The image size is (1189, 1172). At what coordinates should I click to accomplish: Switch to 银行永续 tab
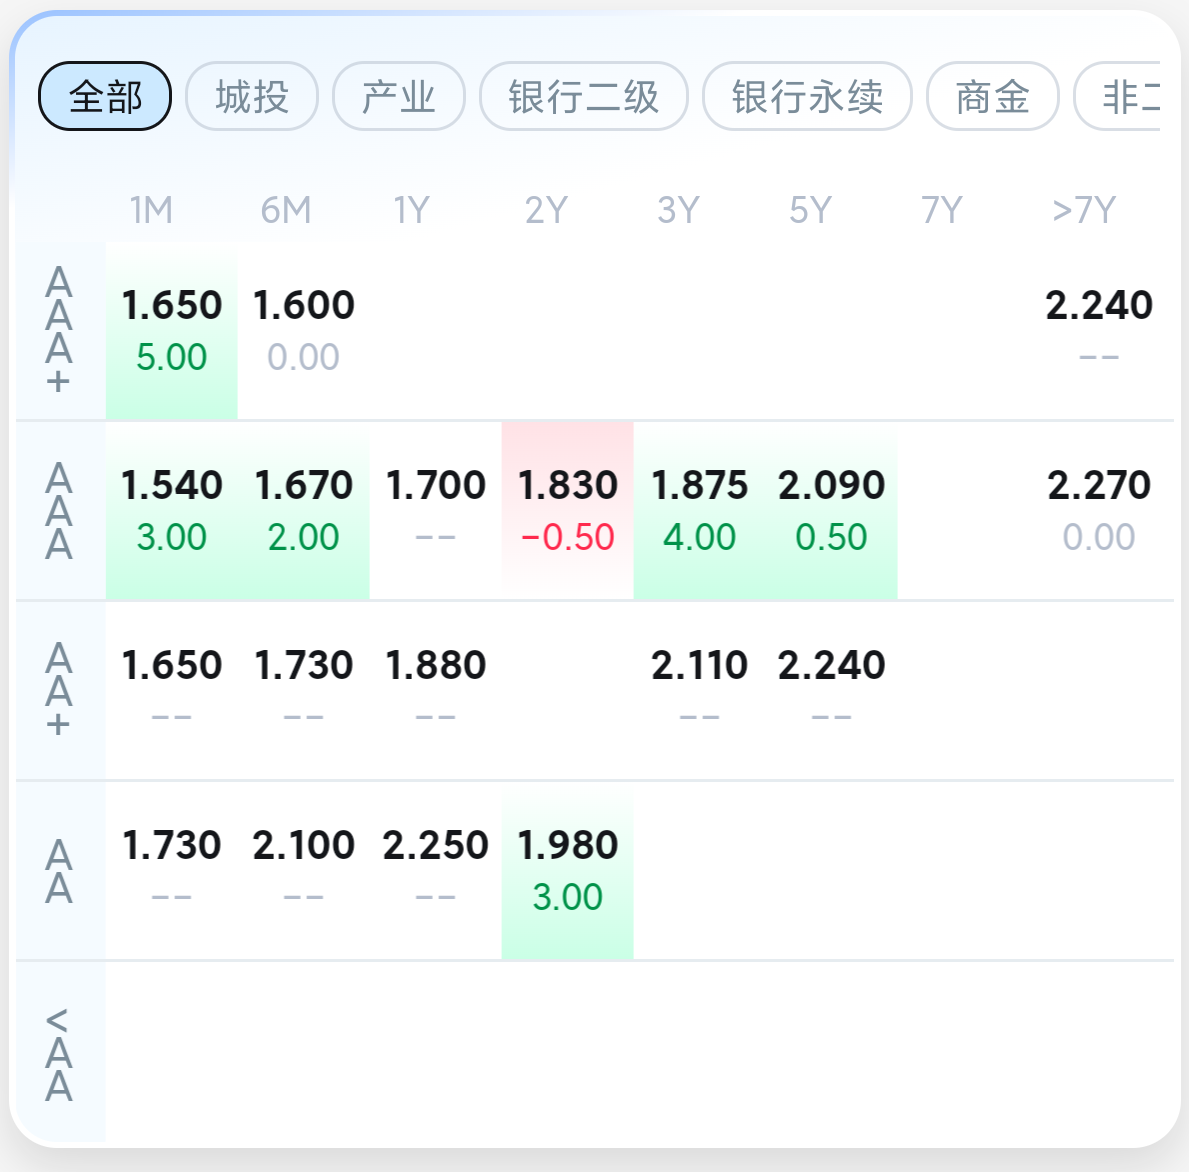click(x=807, y=97)
